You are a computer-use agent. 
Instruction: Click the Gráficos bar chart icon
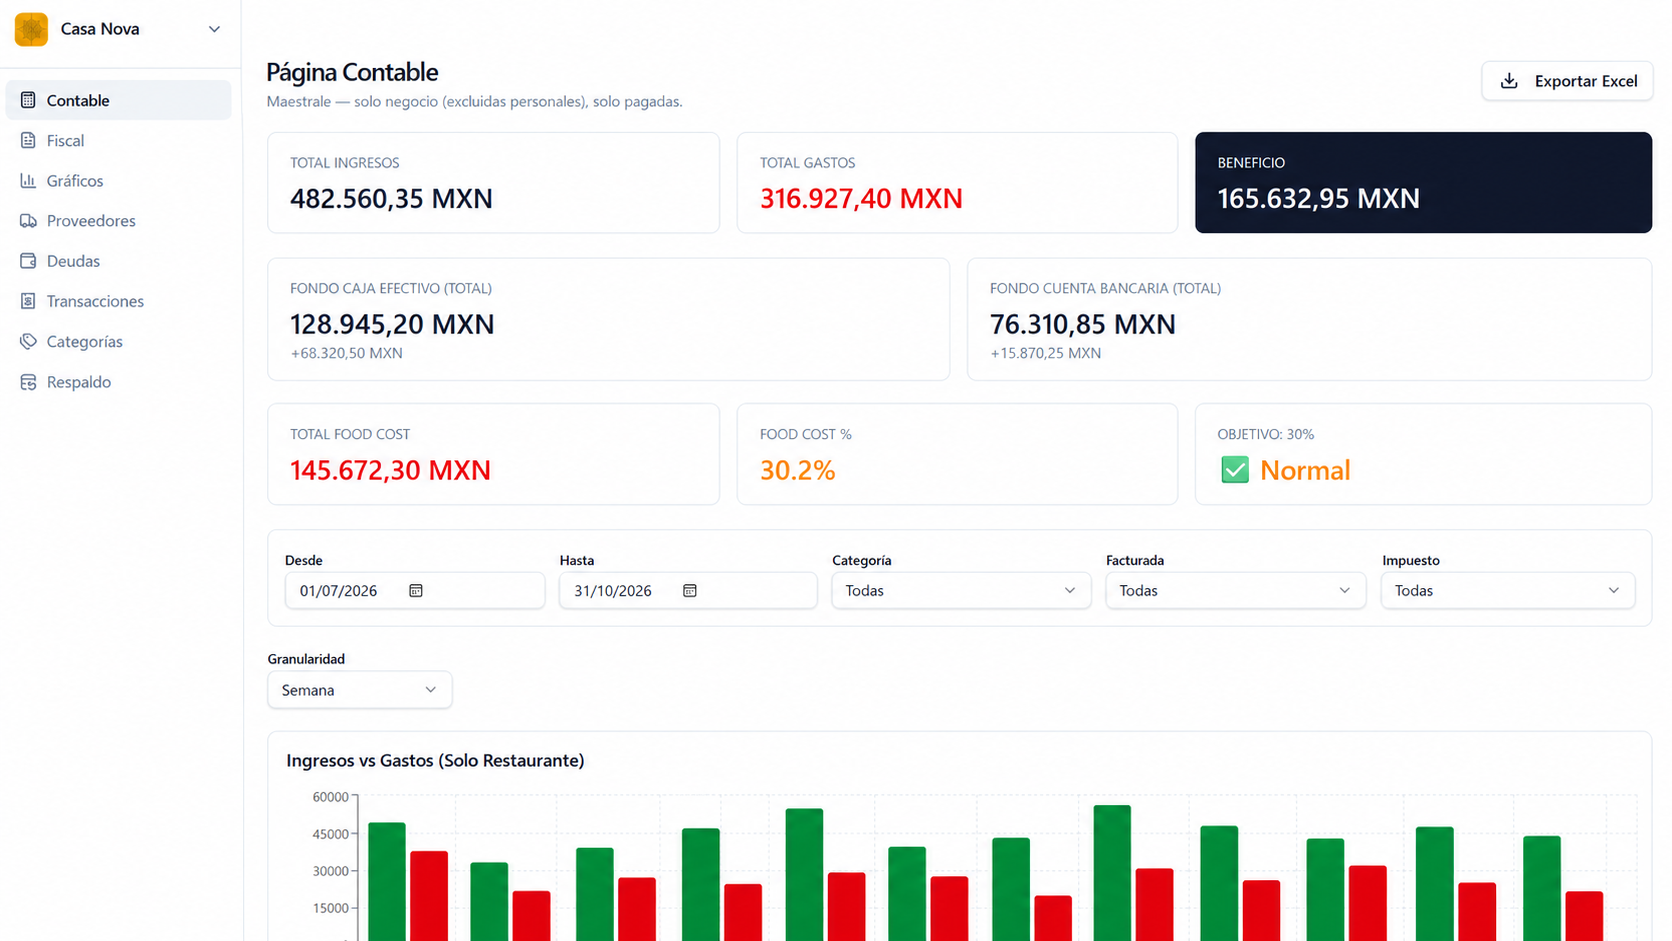[x=28, y=181]
